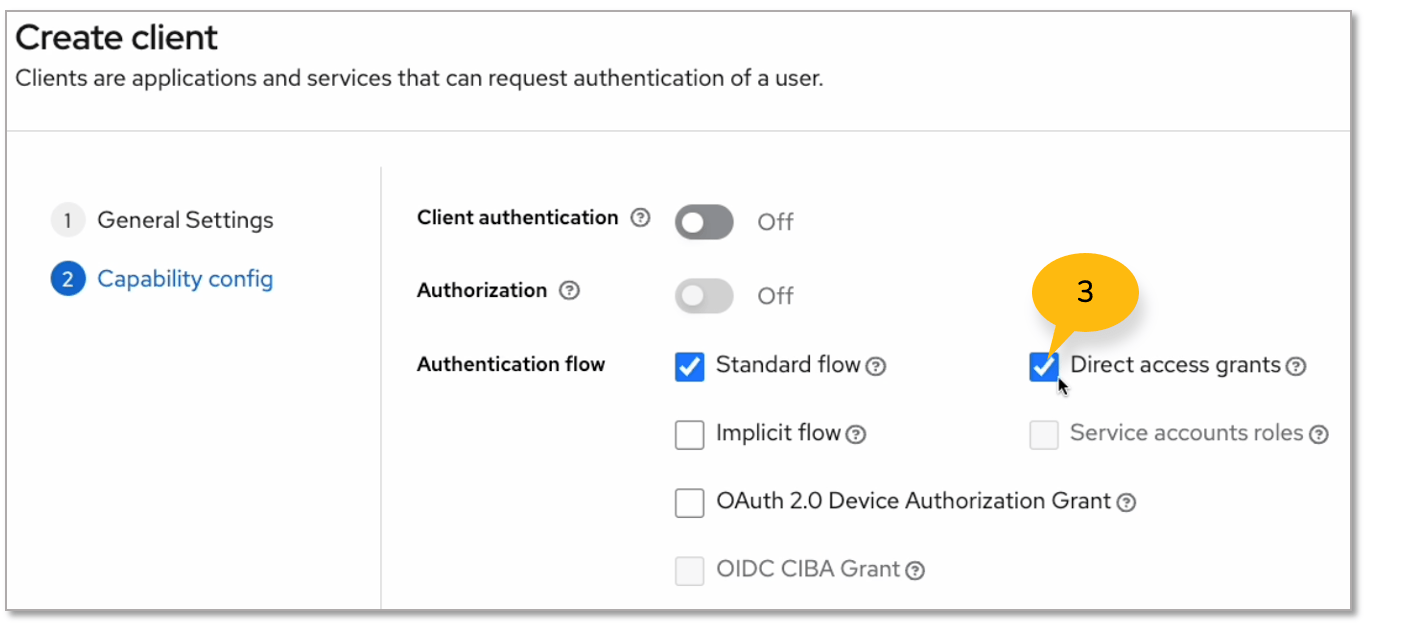View Standard flow help icon
This screenshot has height=624, width=1428.
click(876, 366)
